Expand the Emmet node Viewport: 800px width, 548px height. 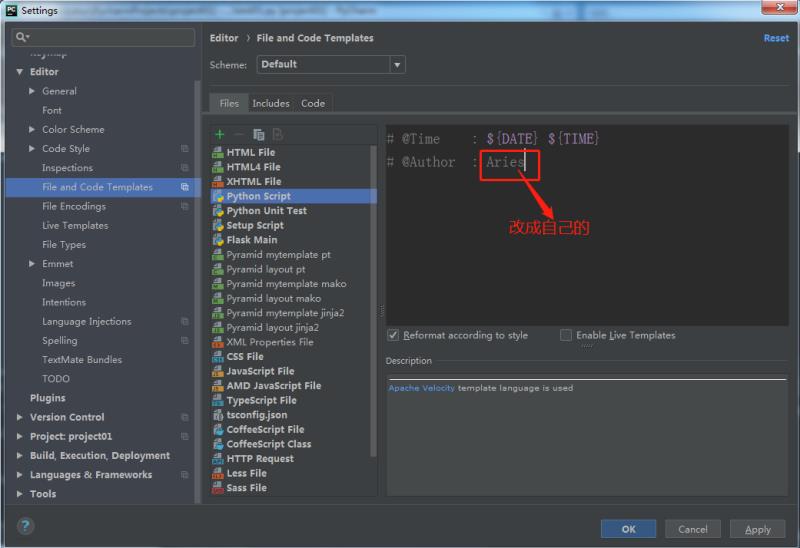click(32, 264)
